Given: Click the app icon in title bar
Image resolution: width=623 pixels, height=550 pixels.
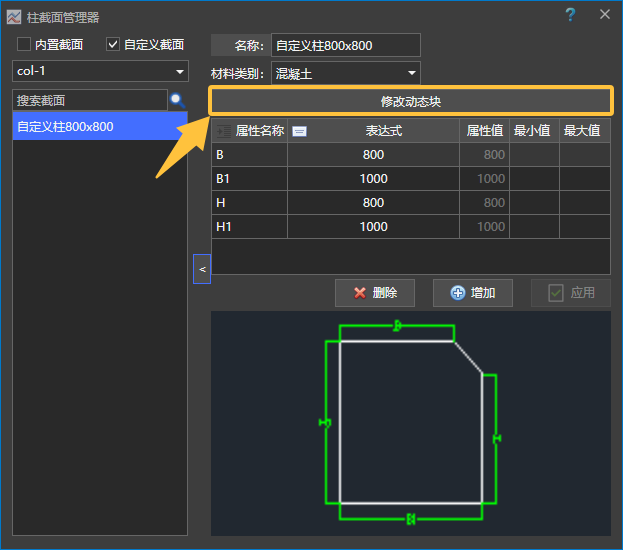Looking at the screenshot, I should 14,17.
